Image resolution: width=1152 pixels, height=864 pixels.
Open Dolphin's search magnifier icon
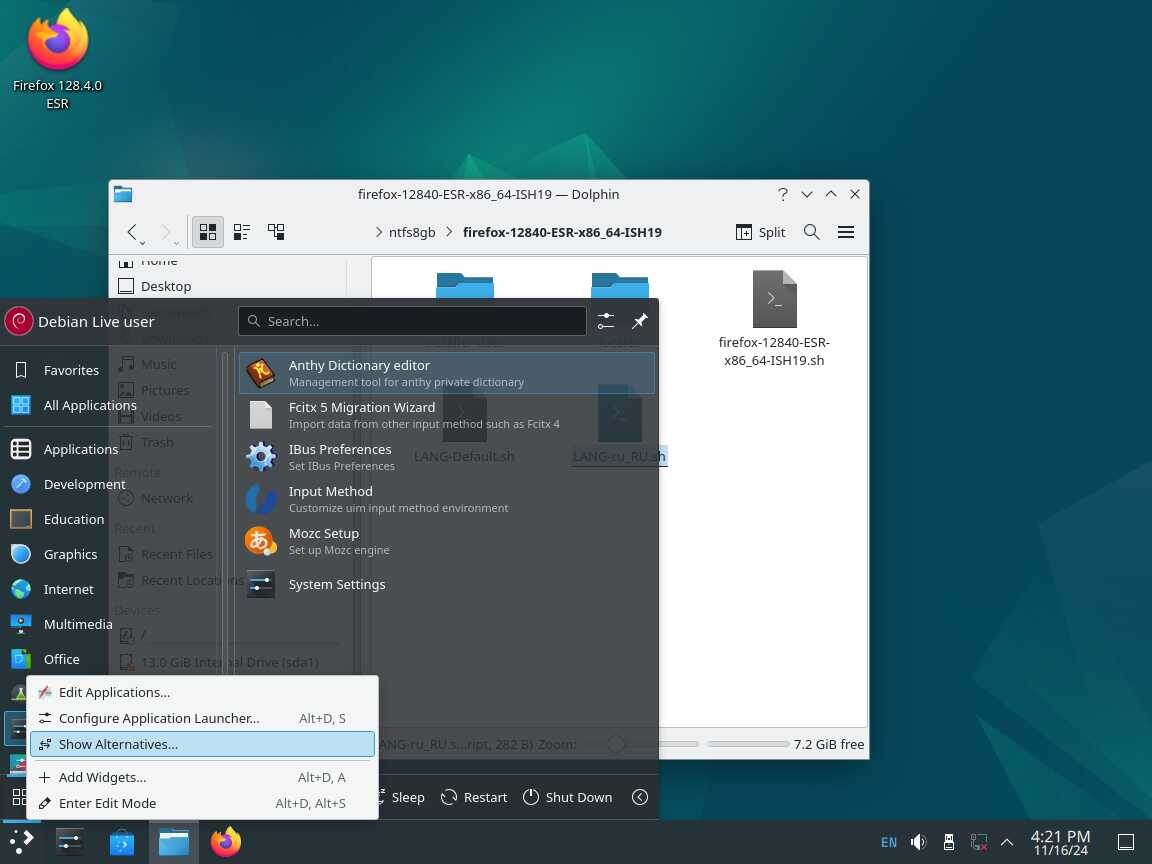tap(811, 232)
